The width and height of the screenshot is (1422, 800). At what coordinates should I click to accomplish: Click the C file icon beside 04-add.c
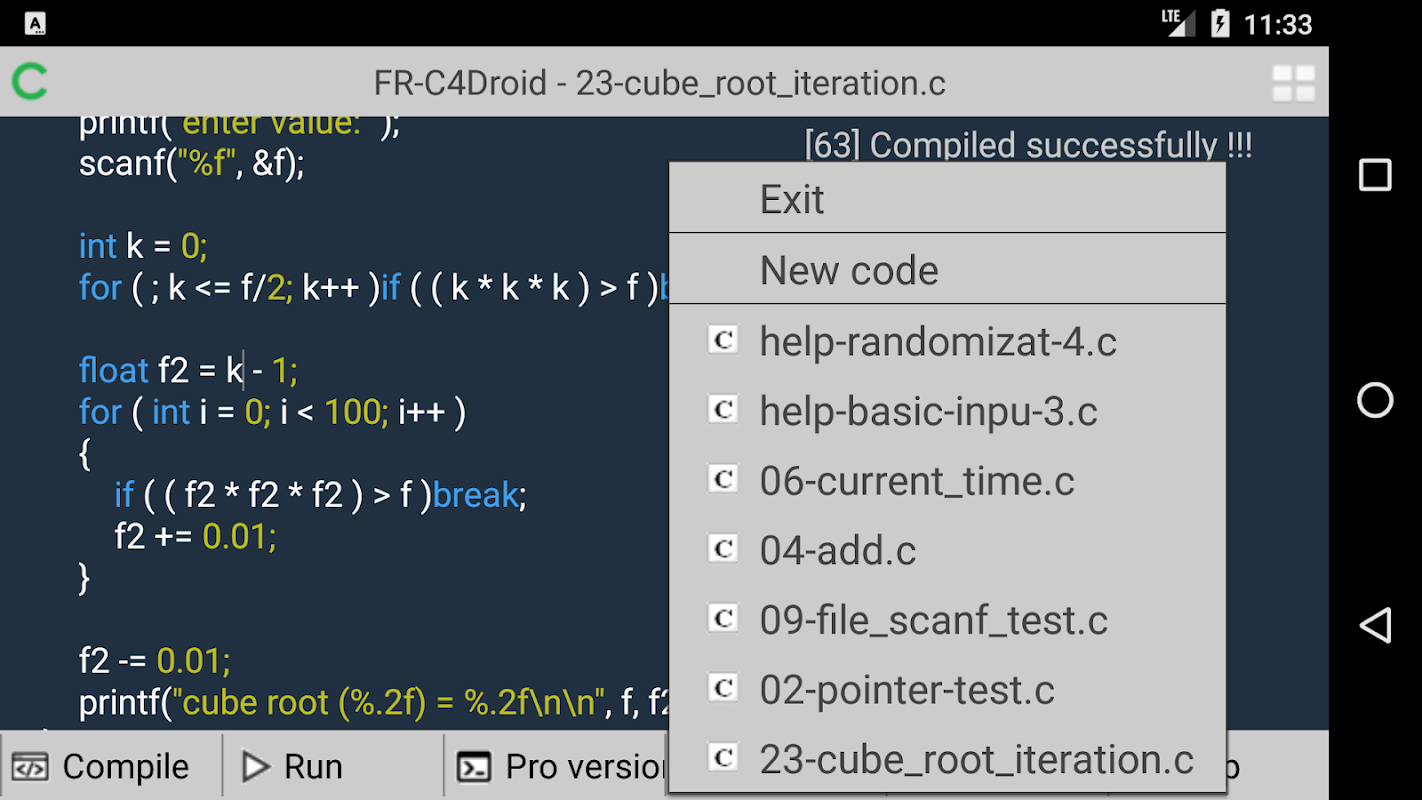click(x=723, y=549)
